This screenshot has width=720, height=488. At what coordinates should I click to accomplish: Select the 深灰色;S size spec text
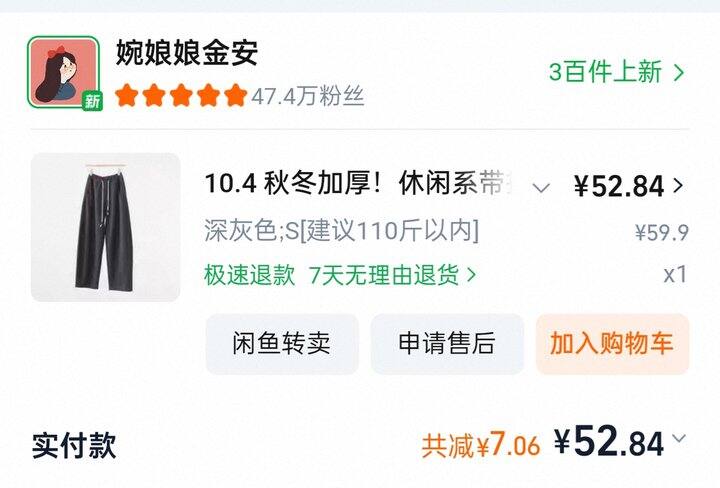pos(342,230)
